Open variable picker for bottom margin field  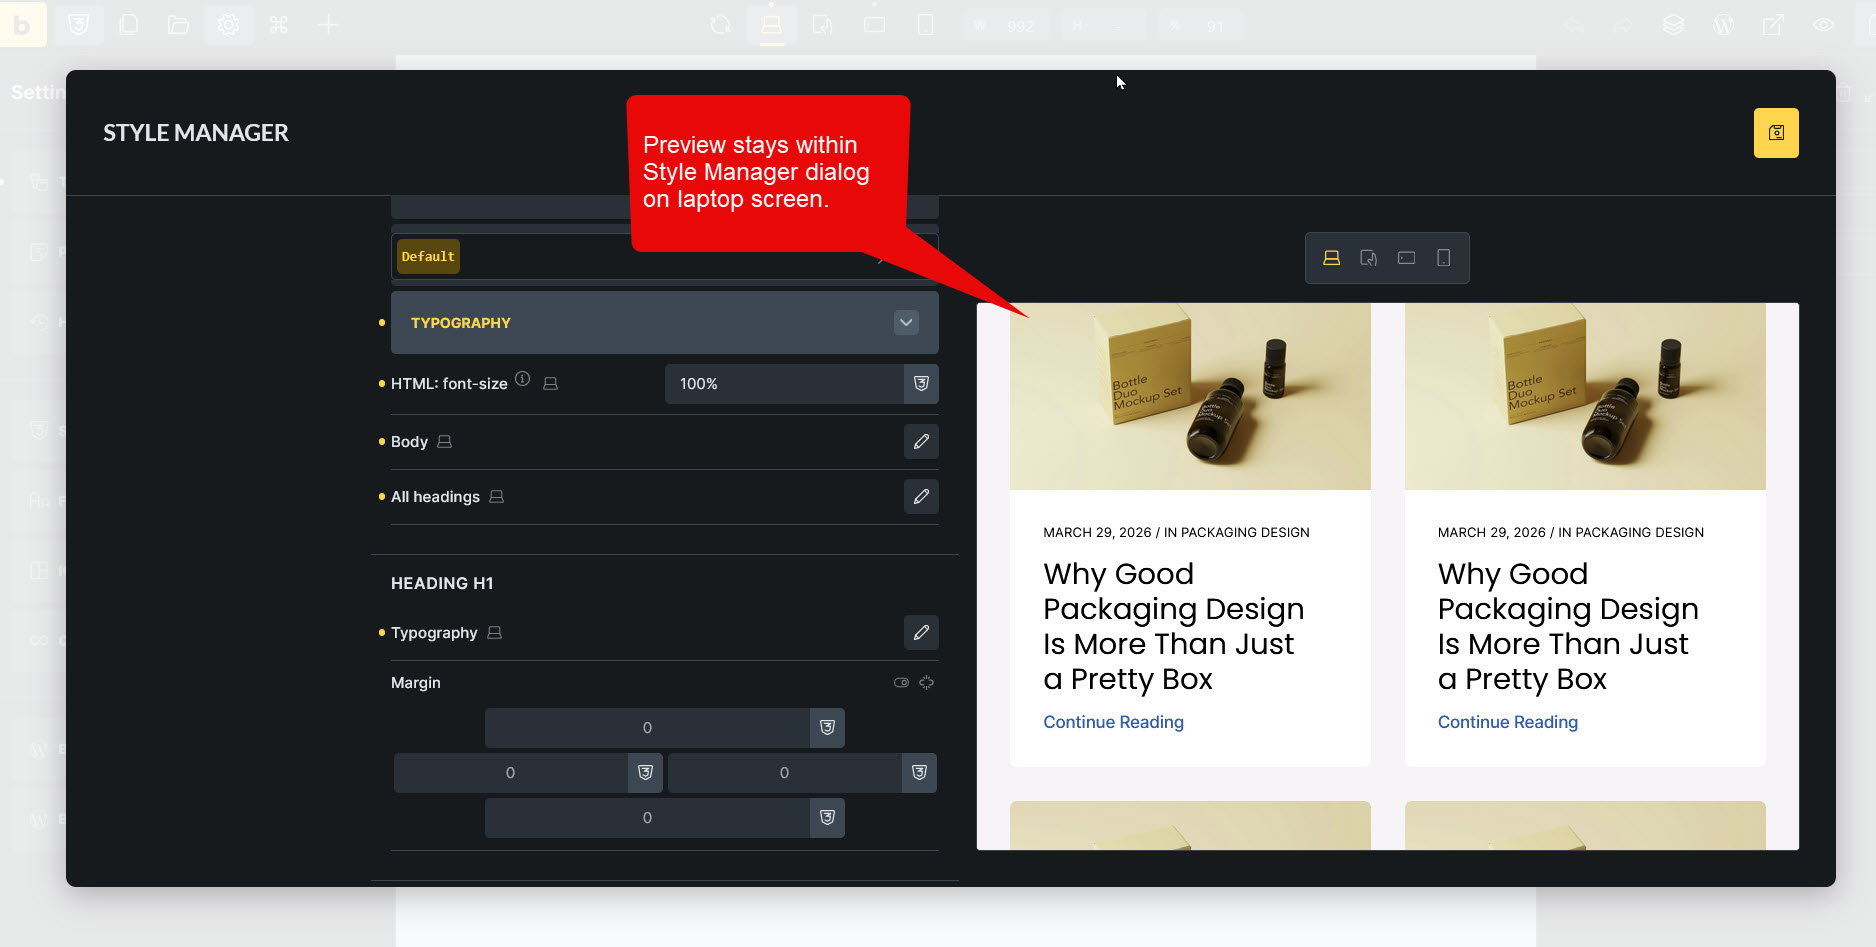pyautogui.click(x=827, y=818)
